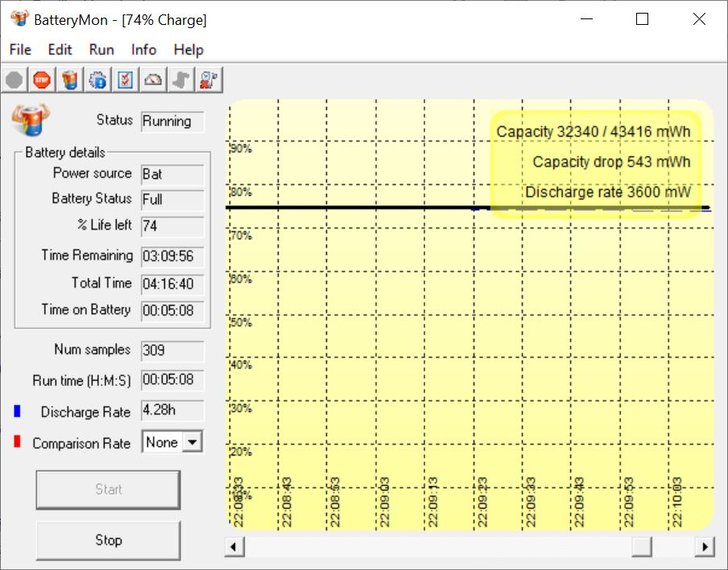The image size is (728, 570).
Task: Click the BatteryMon mascot logo beside Status
Action: (30, 120)
